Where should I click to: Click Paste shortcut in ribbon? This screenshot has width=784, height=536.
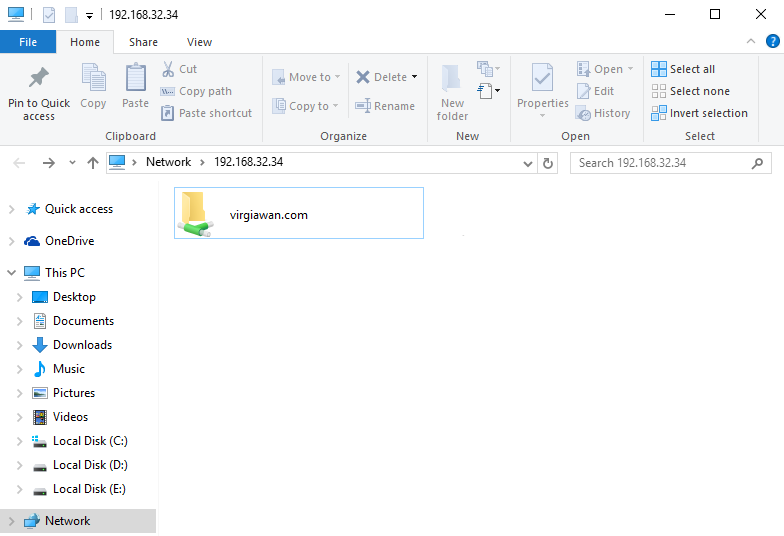[206, 113]
